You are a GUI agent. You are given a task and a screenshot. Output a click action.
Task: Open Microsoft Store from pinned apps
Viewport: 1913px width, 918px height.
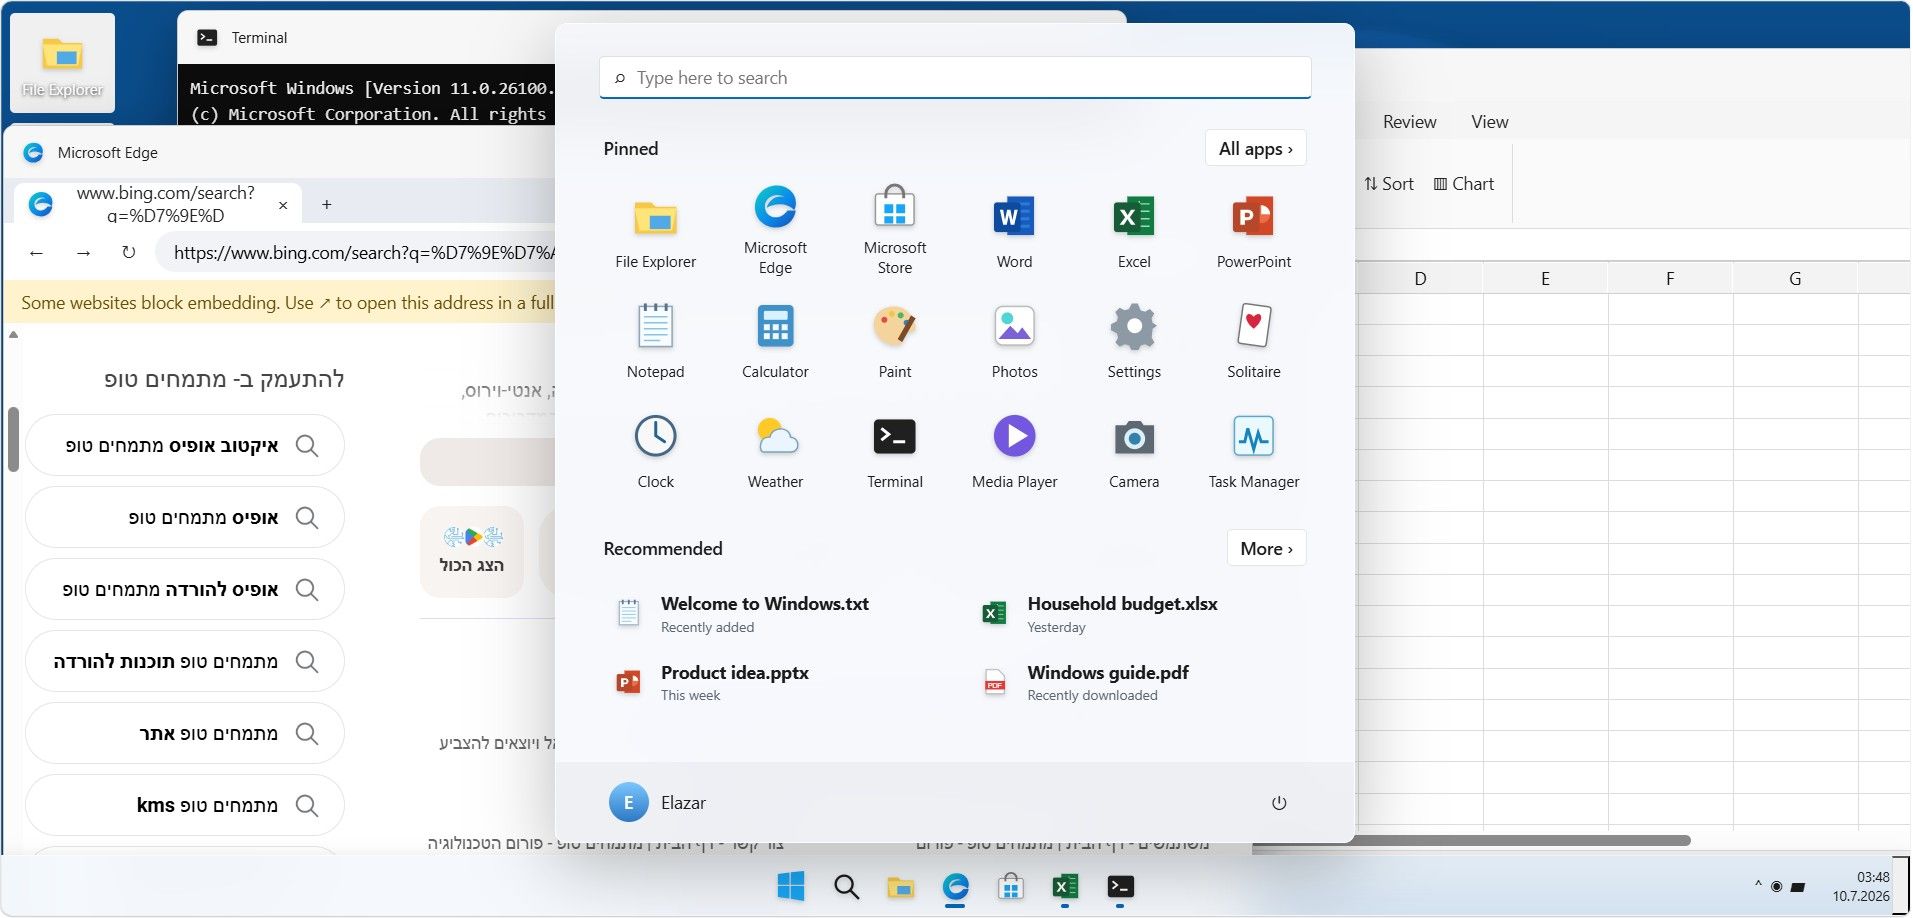coord(894,230)
